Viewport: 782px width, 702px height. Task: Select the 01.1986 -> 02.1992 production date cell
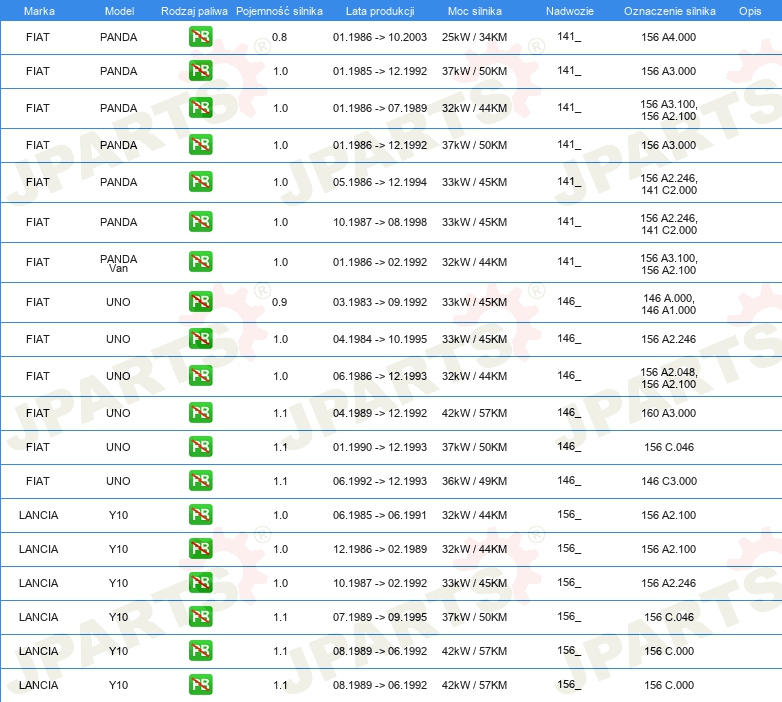(x=380, y=262)
